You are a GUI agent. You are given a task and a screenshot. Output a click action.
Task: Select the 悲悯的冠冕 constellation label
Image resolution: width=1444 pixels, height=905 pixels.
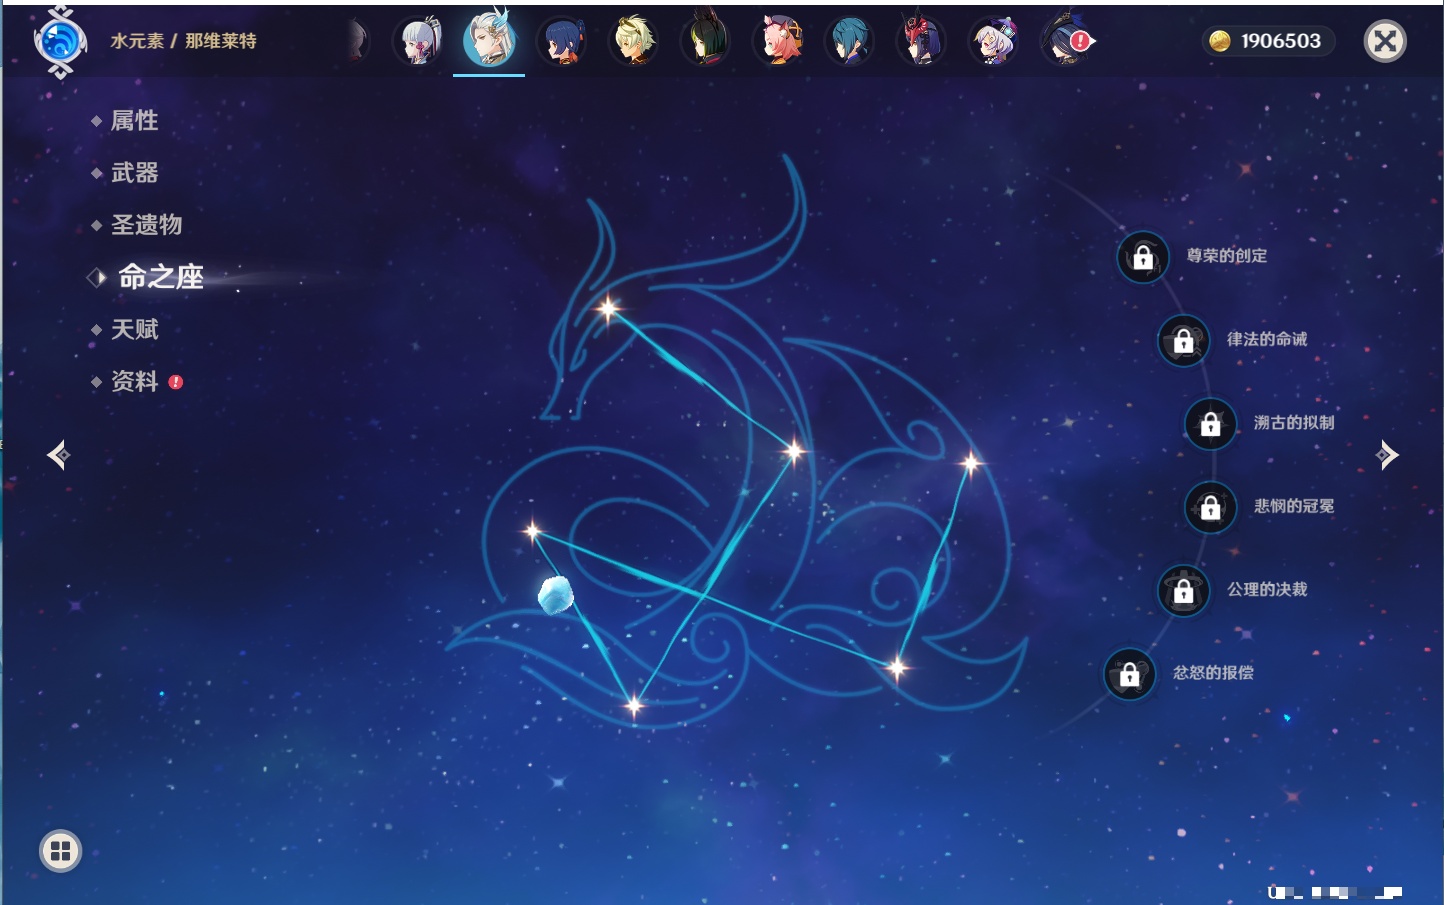pos(1293,506)
